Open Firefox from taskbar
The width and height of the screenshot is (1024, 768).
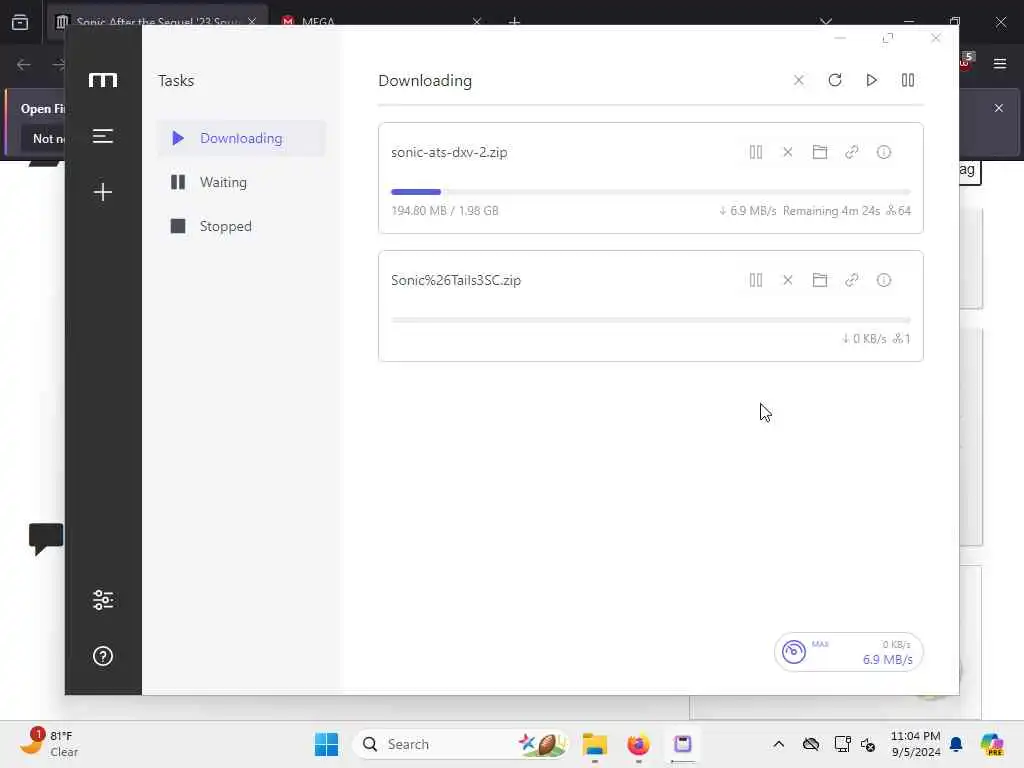[x=638, y=744]
